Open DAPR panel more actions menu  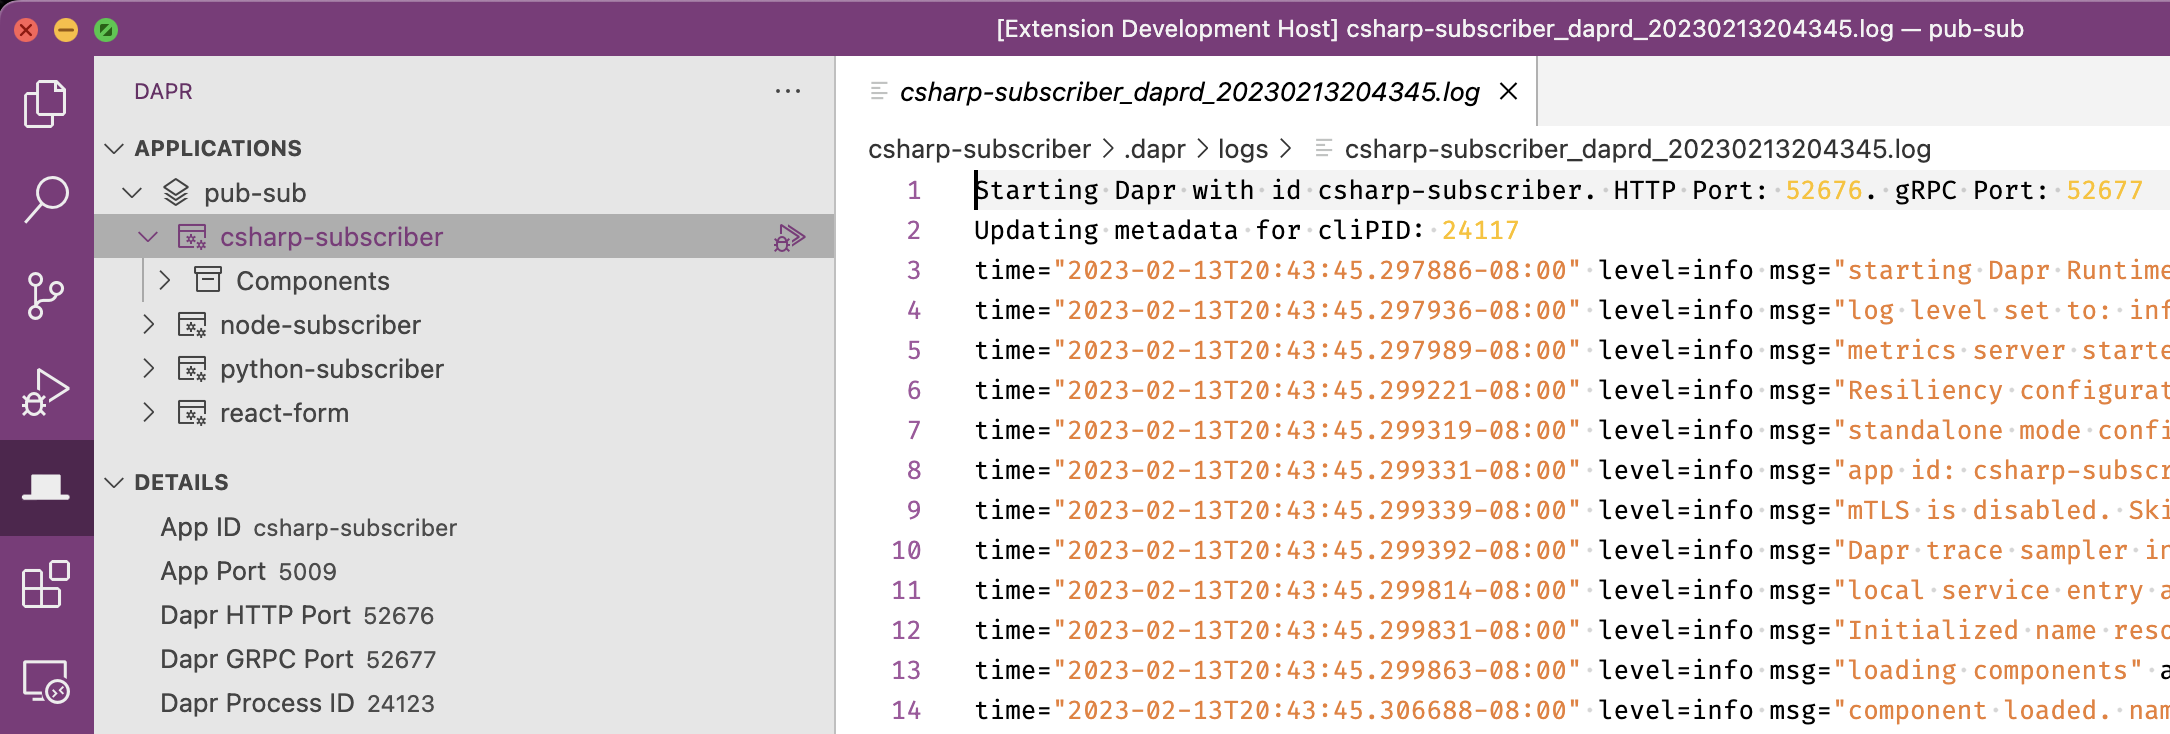coord(788,91)
